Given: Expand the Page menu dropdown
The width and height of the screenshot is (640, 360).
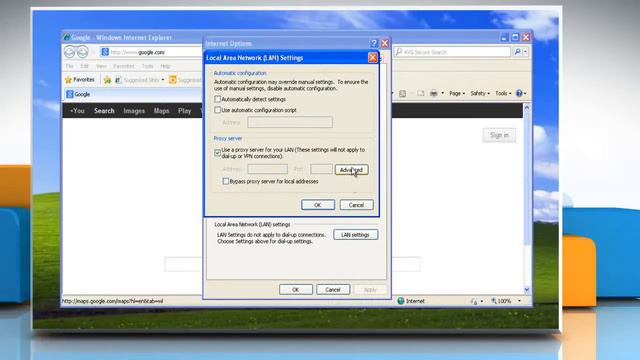Looking at the screenshot, I should [457, 93].
